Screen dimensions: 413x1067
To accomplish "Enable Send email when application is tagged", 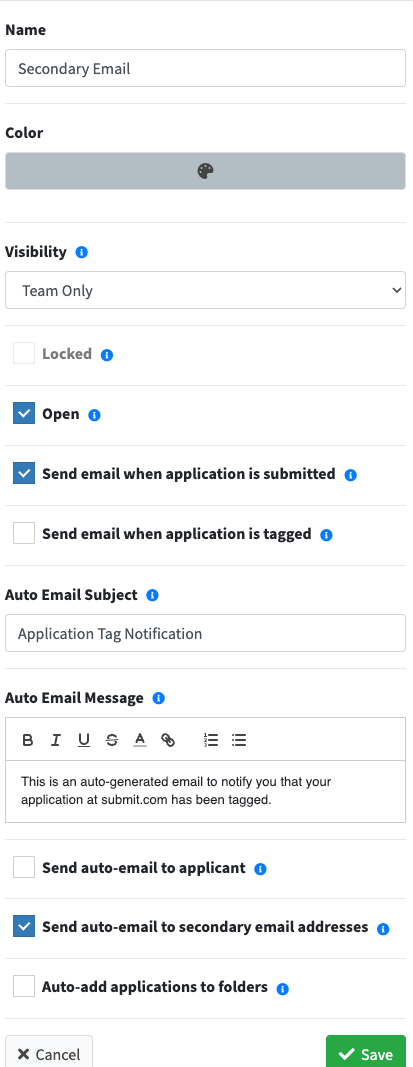I will tap(24, 534).
